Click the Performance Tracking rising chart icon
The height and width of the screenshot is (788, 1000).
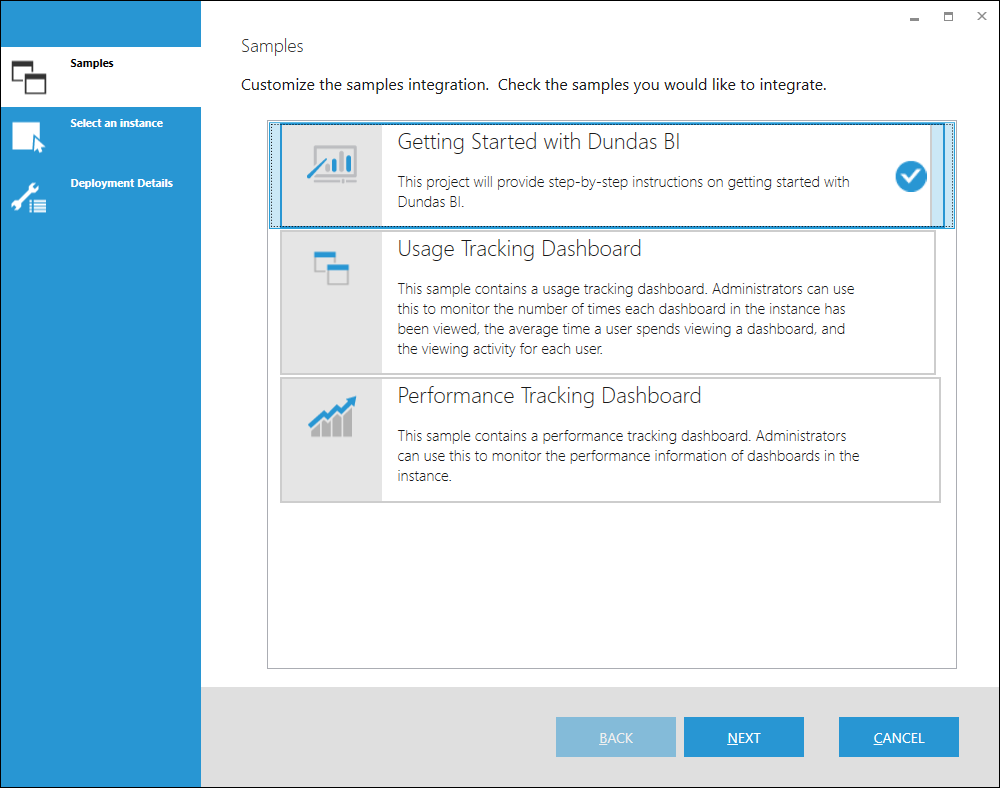point(332,416)
